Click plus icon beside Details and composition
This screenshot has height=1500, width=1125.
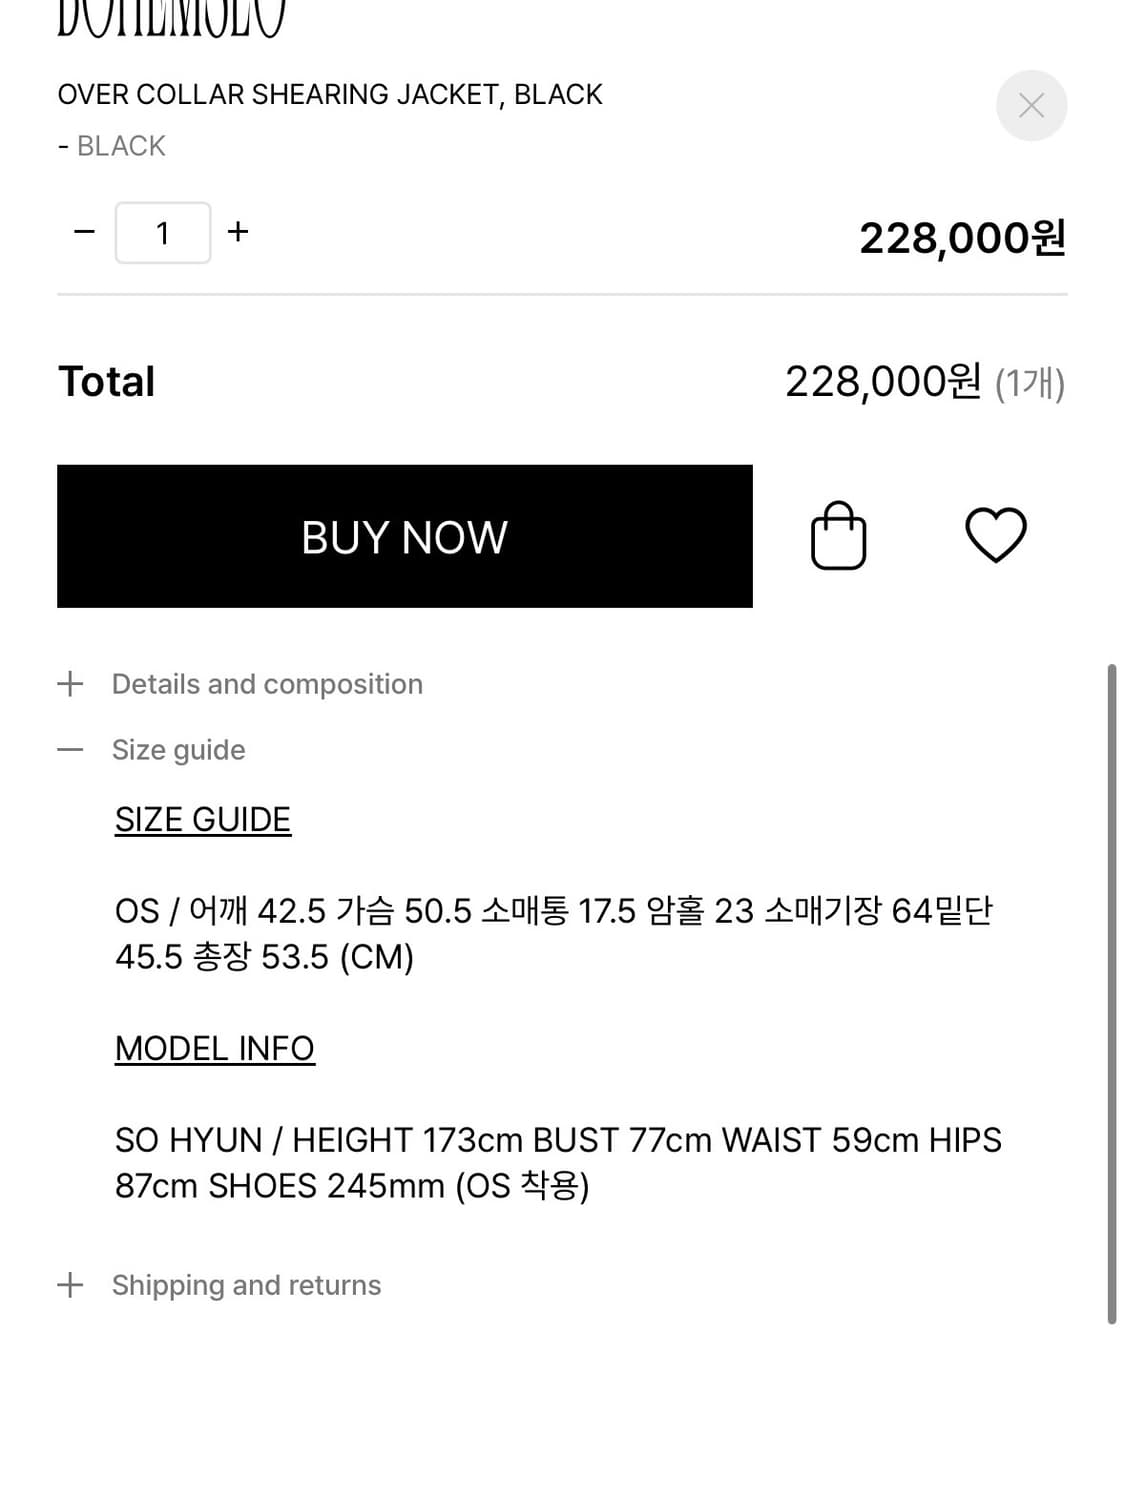[70, 684]
